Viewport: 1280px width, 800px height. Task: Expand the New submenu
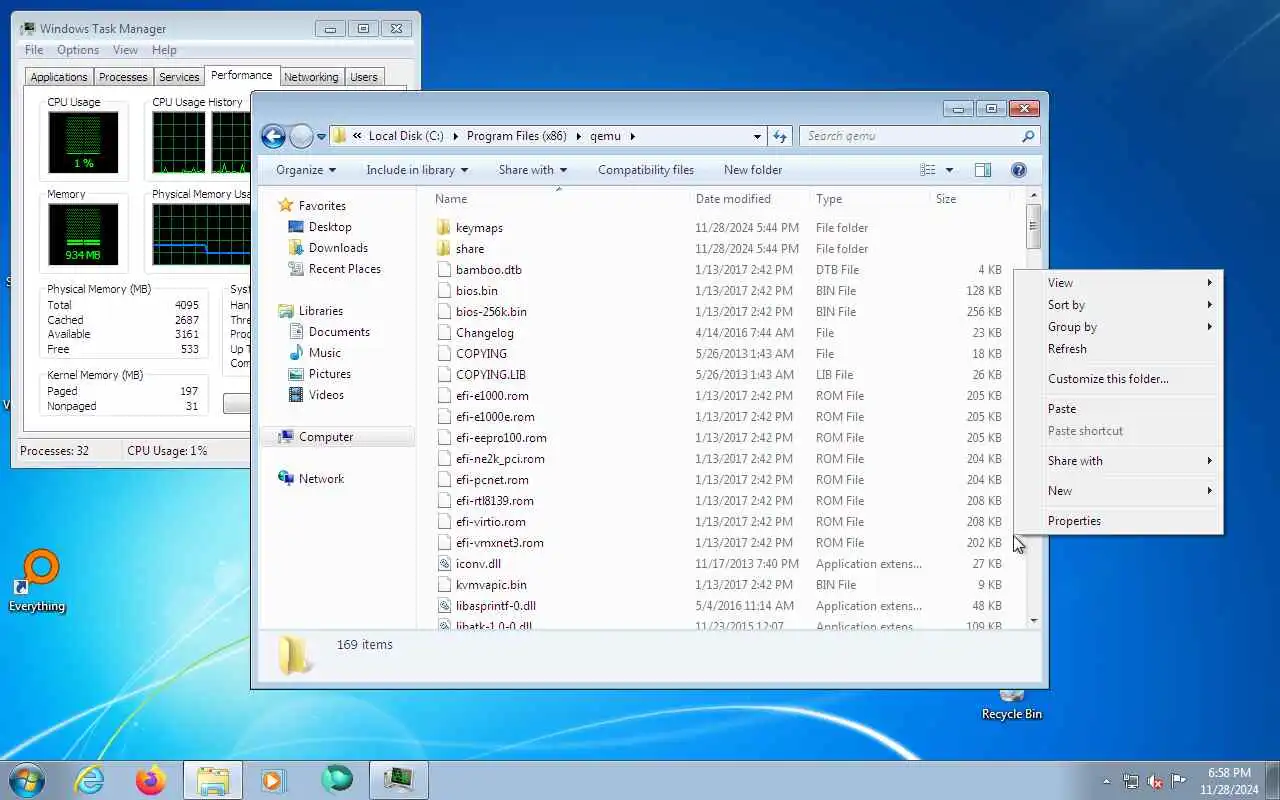pyautogui.click(x=1119, y=491)
